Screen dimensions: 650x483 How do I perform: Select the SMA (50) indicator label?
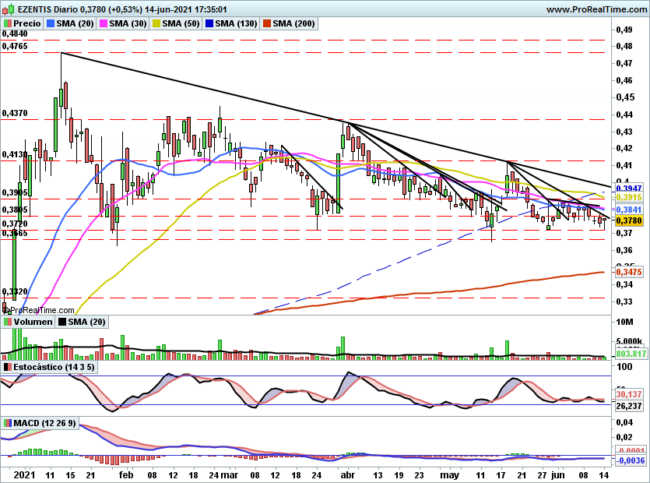point(181,24)
